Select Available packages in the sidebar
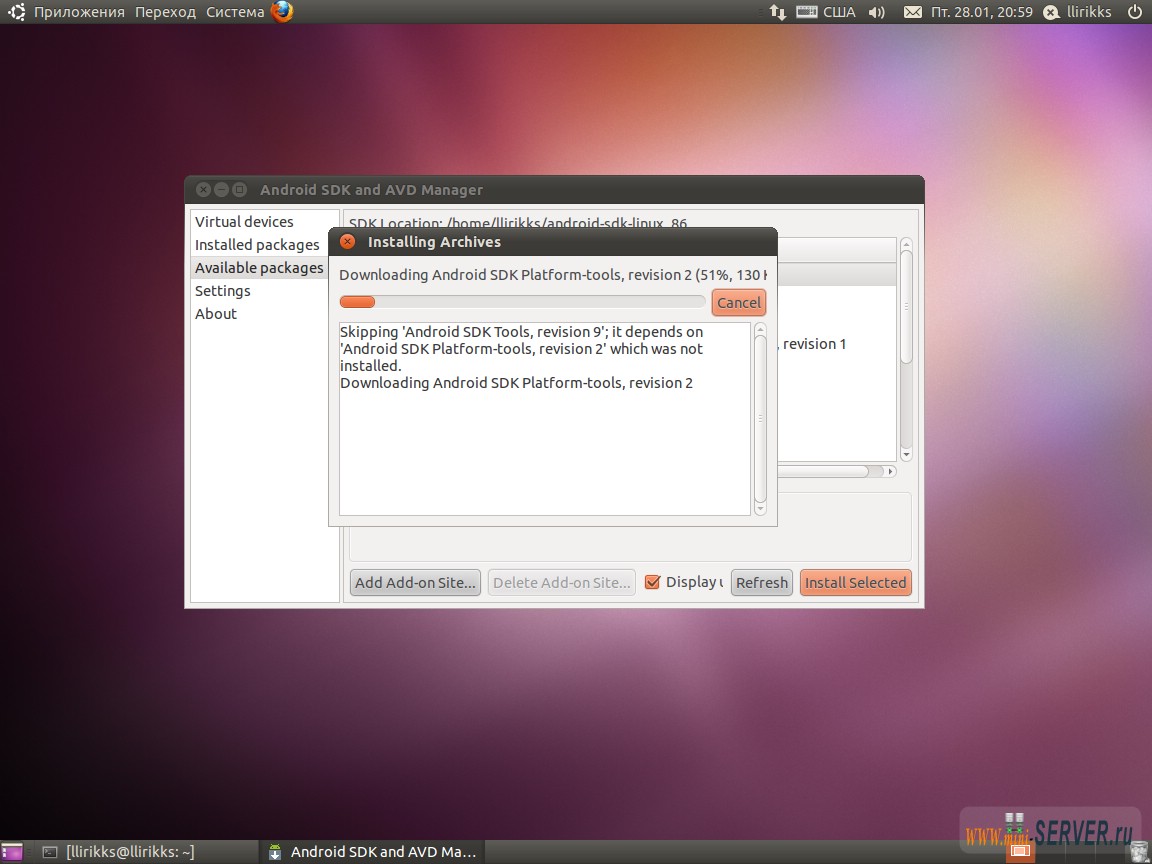Screen dimensions: 1152x864 [x=258, y=267]
